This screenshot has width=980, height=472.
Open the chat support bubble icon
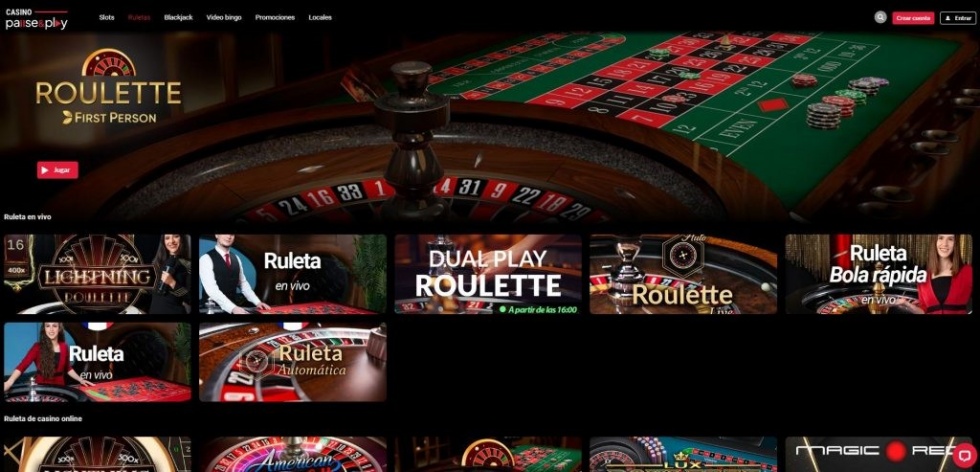tap(965, 453)
